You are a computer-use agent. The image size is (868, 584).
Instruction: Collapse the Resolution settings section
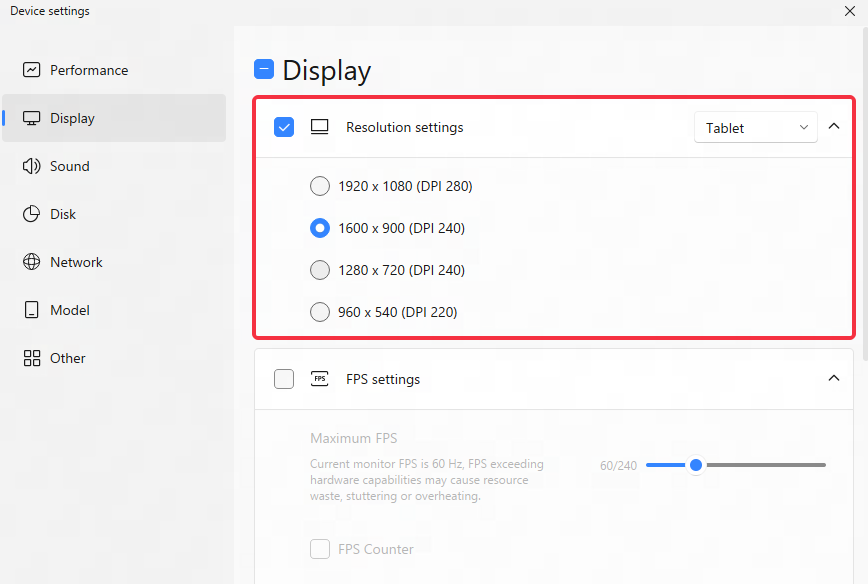pos(834,126)
